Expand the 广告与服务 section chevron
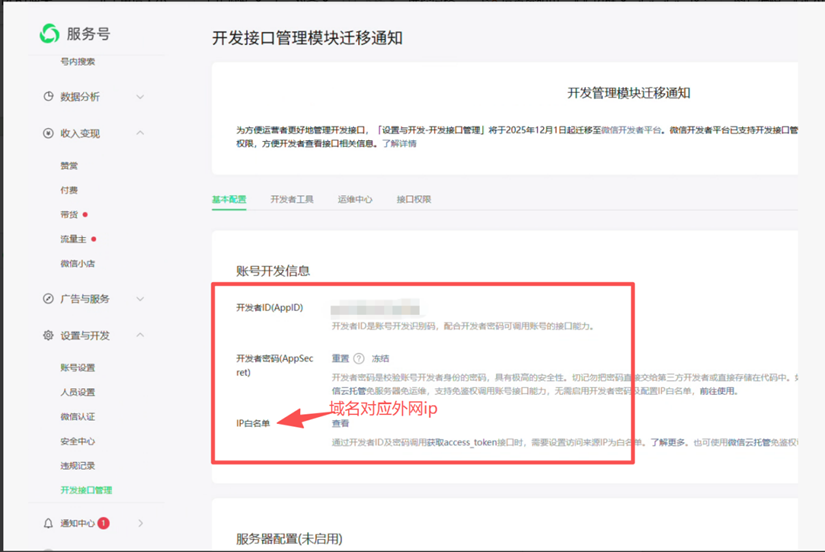The image size is (825, 552). pos(140,299)
